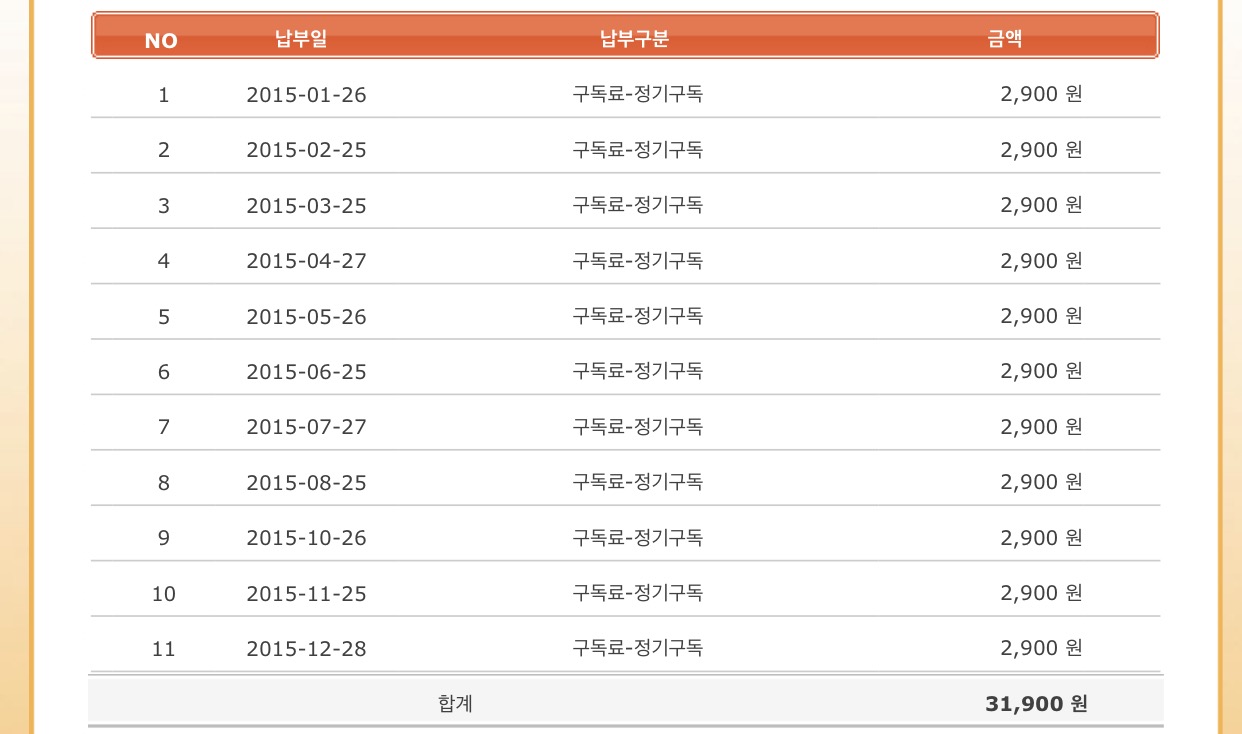Click the 금액 column header

[x=1005, y=40]
